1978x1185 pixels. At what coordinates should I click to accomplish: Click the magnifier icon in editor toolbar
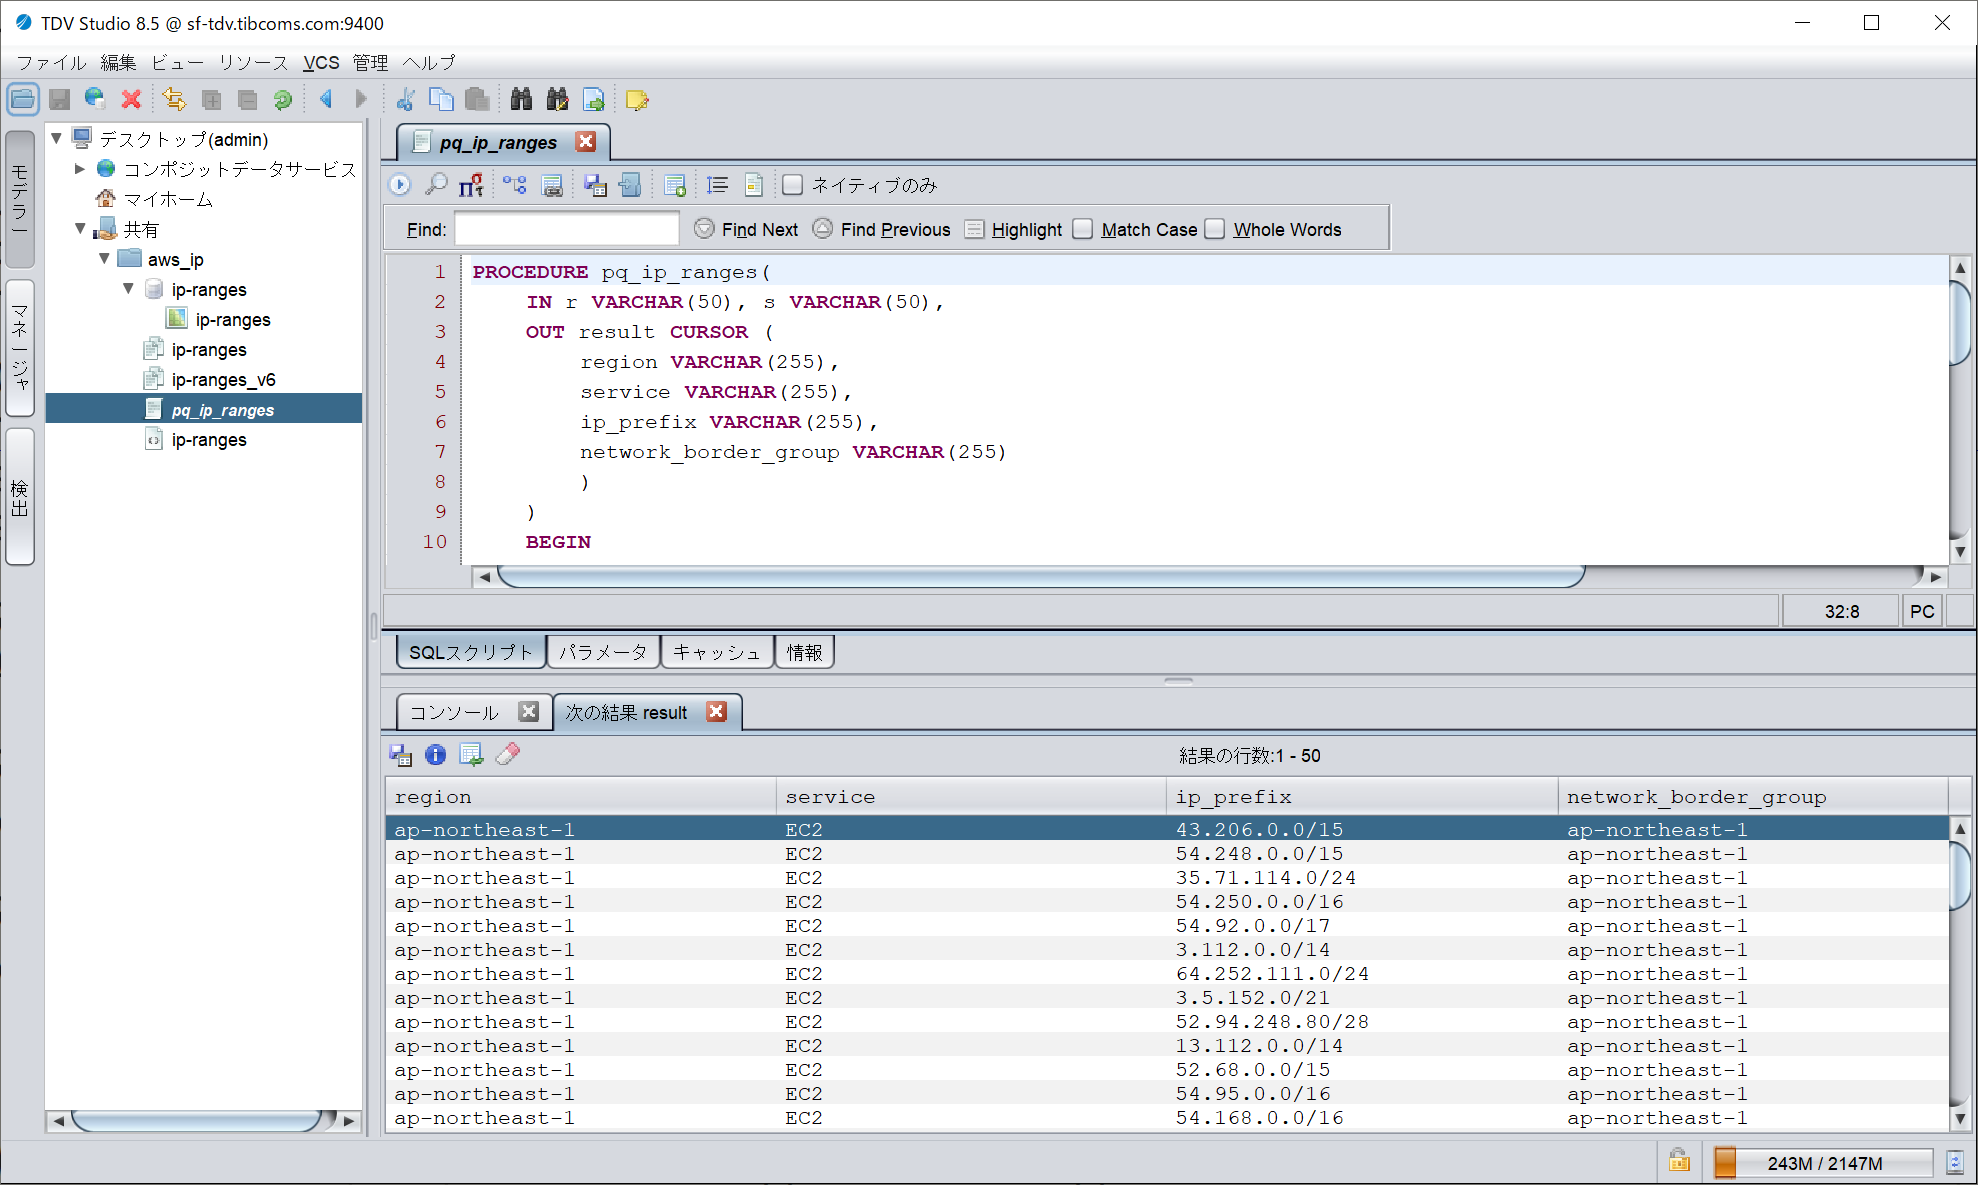point(436,184)
